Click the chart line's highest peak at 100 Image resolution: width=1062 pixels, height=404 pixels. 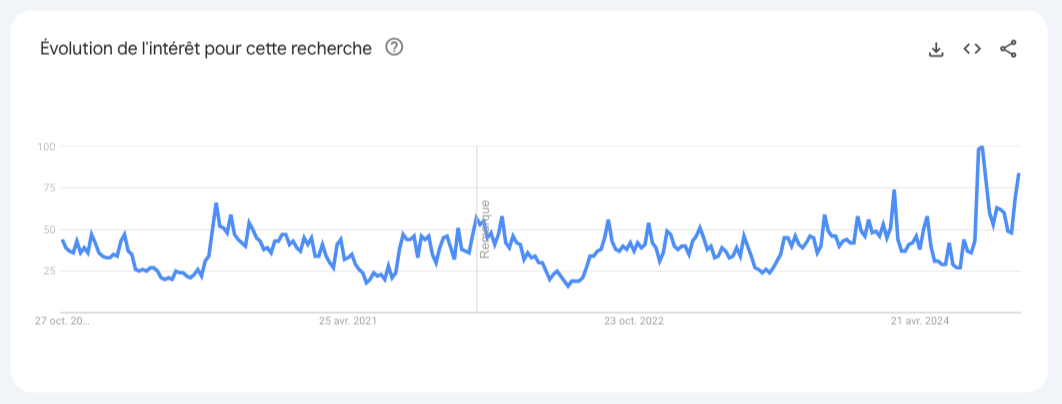pos(981,147)
